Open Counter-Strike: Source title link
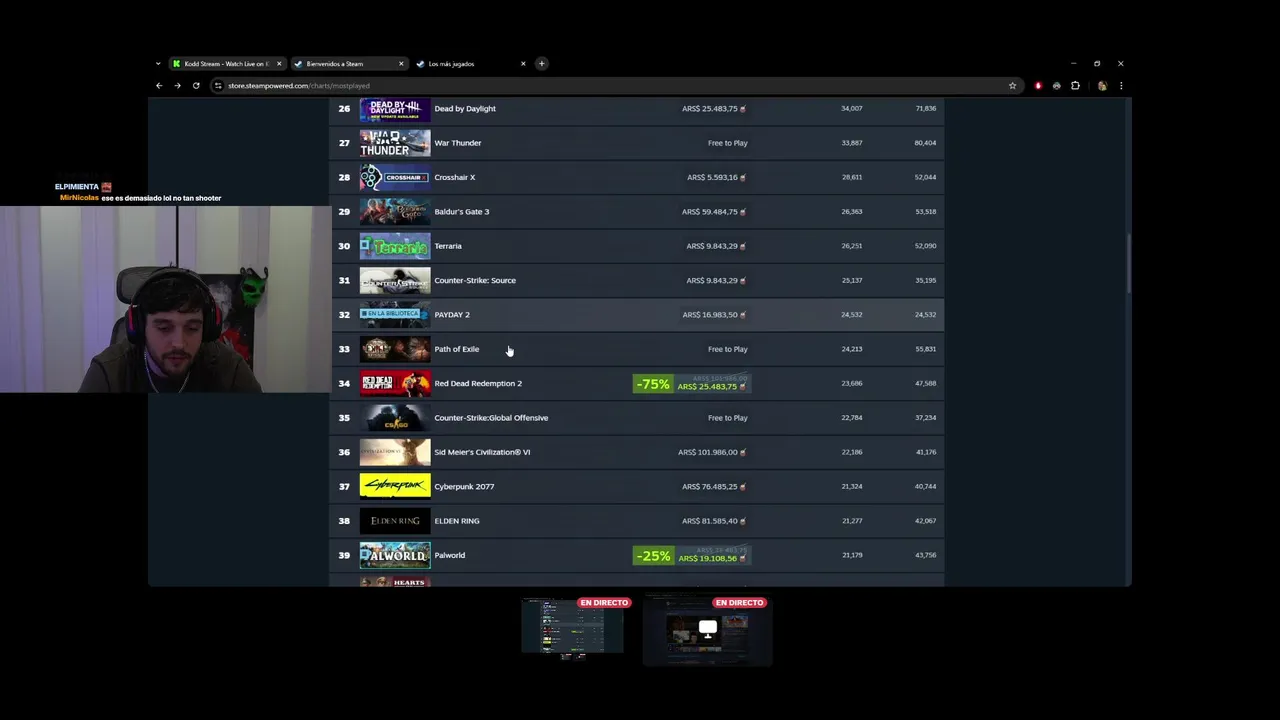1280x720 pixels. [x=475, y=280]
